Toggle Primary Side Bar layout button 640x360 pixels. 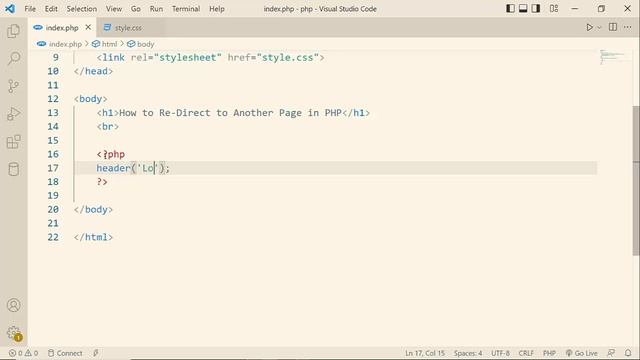click(510, 9)
